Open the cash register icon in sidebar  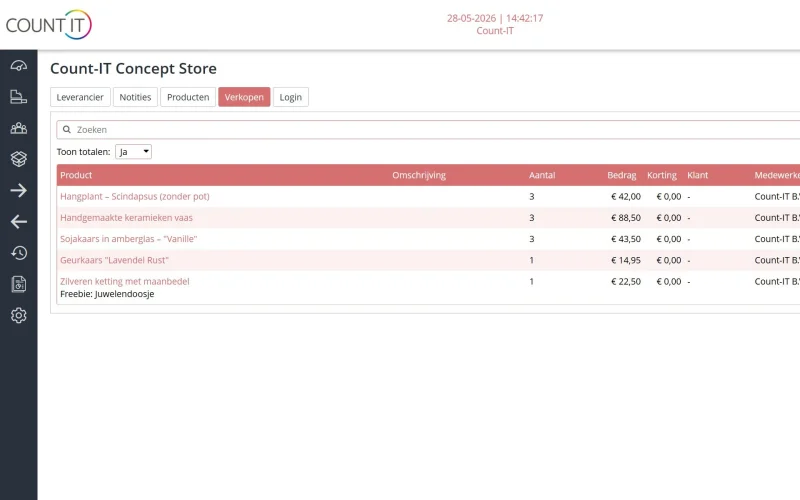[x=18, y=96]
